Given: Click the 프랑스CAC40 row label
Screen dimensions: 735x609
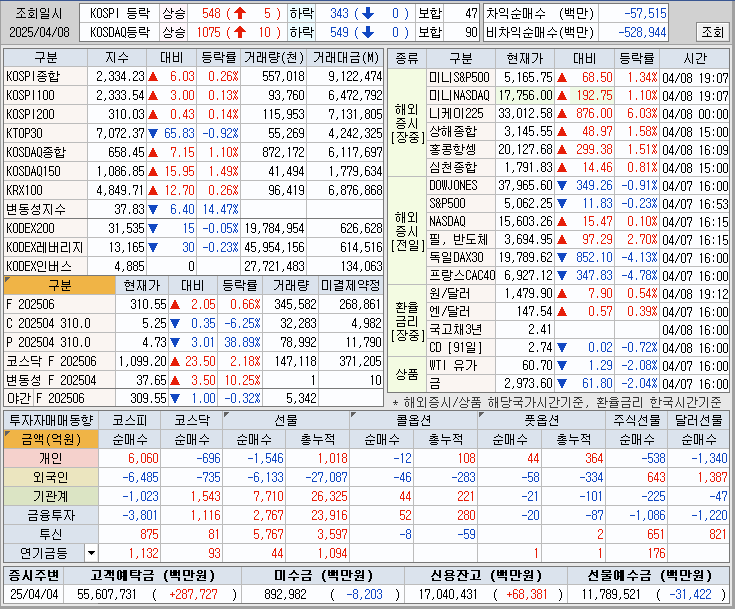Looking at the screenshot, I should pos(461,275).
